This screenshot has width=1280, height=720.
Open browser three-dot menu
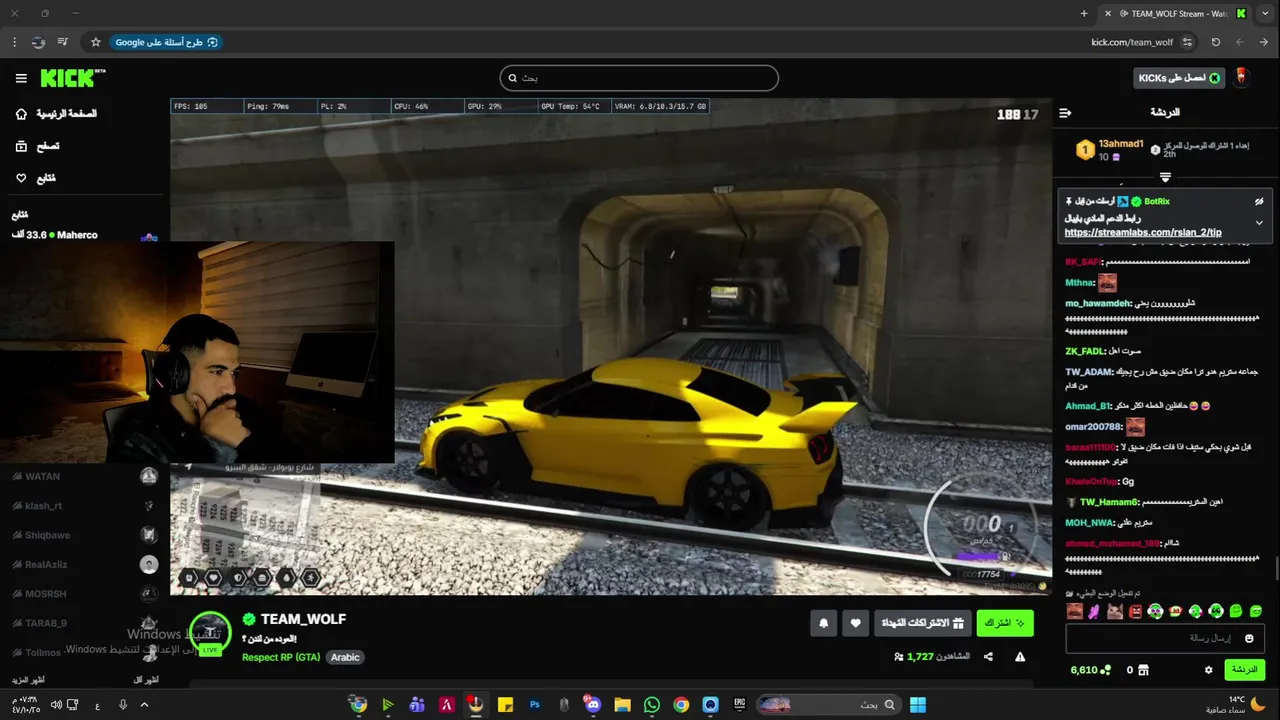click(14, 42)
